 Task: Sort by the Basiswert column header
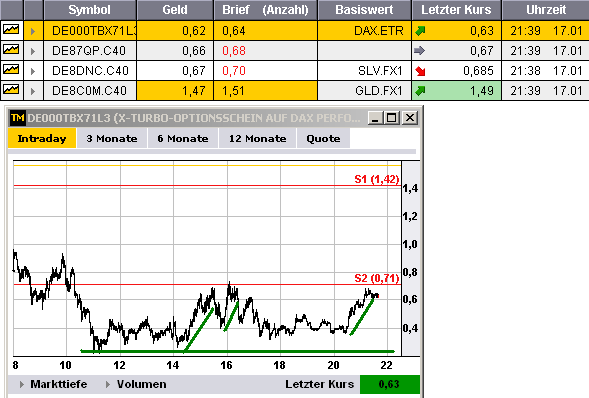(x=364, y=10)
